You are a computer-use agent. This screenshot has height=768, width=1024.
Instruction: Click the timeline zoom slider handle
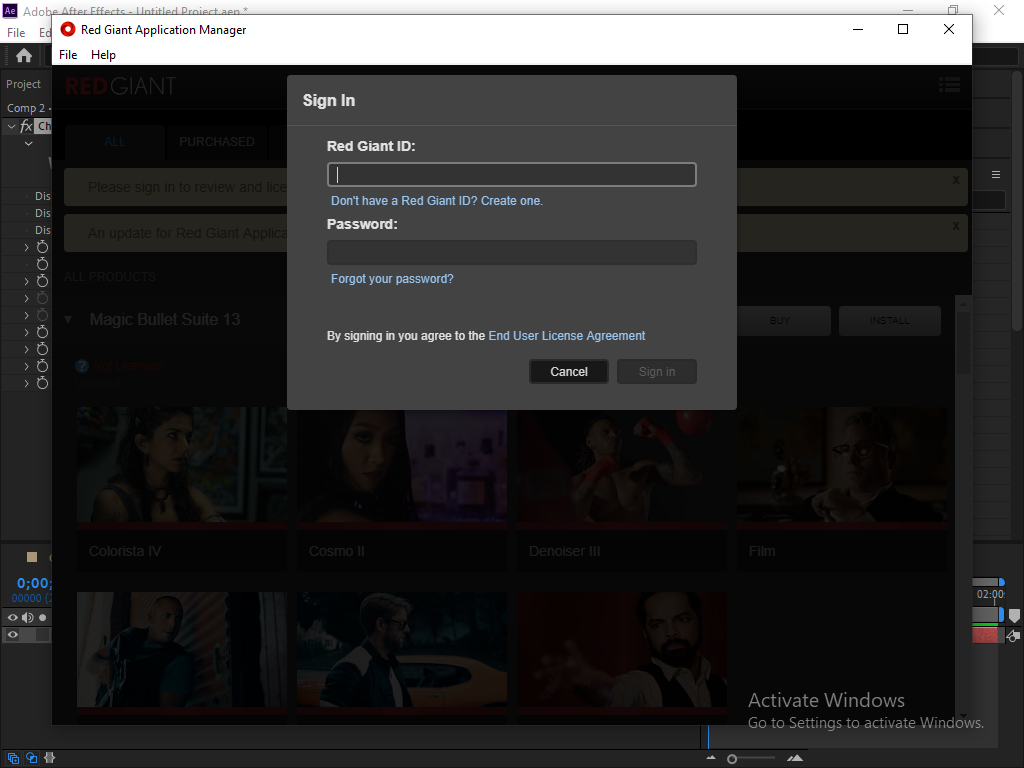732,759
